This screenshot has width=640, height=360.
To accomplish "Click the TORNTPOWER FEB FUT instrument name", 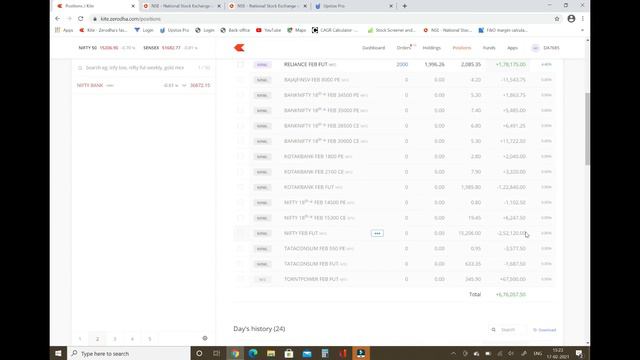I will pyautogui.click(x=311, y=279).
